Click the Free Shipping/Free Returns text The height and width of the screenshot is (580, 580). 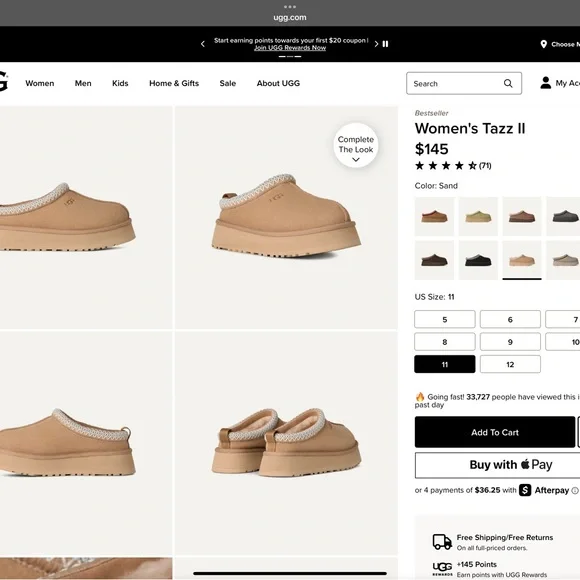[505, 537]
